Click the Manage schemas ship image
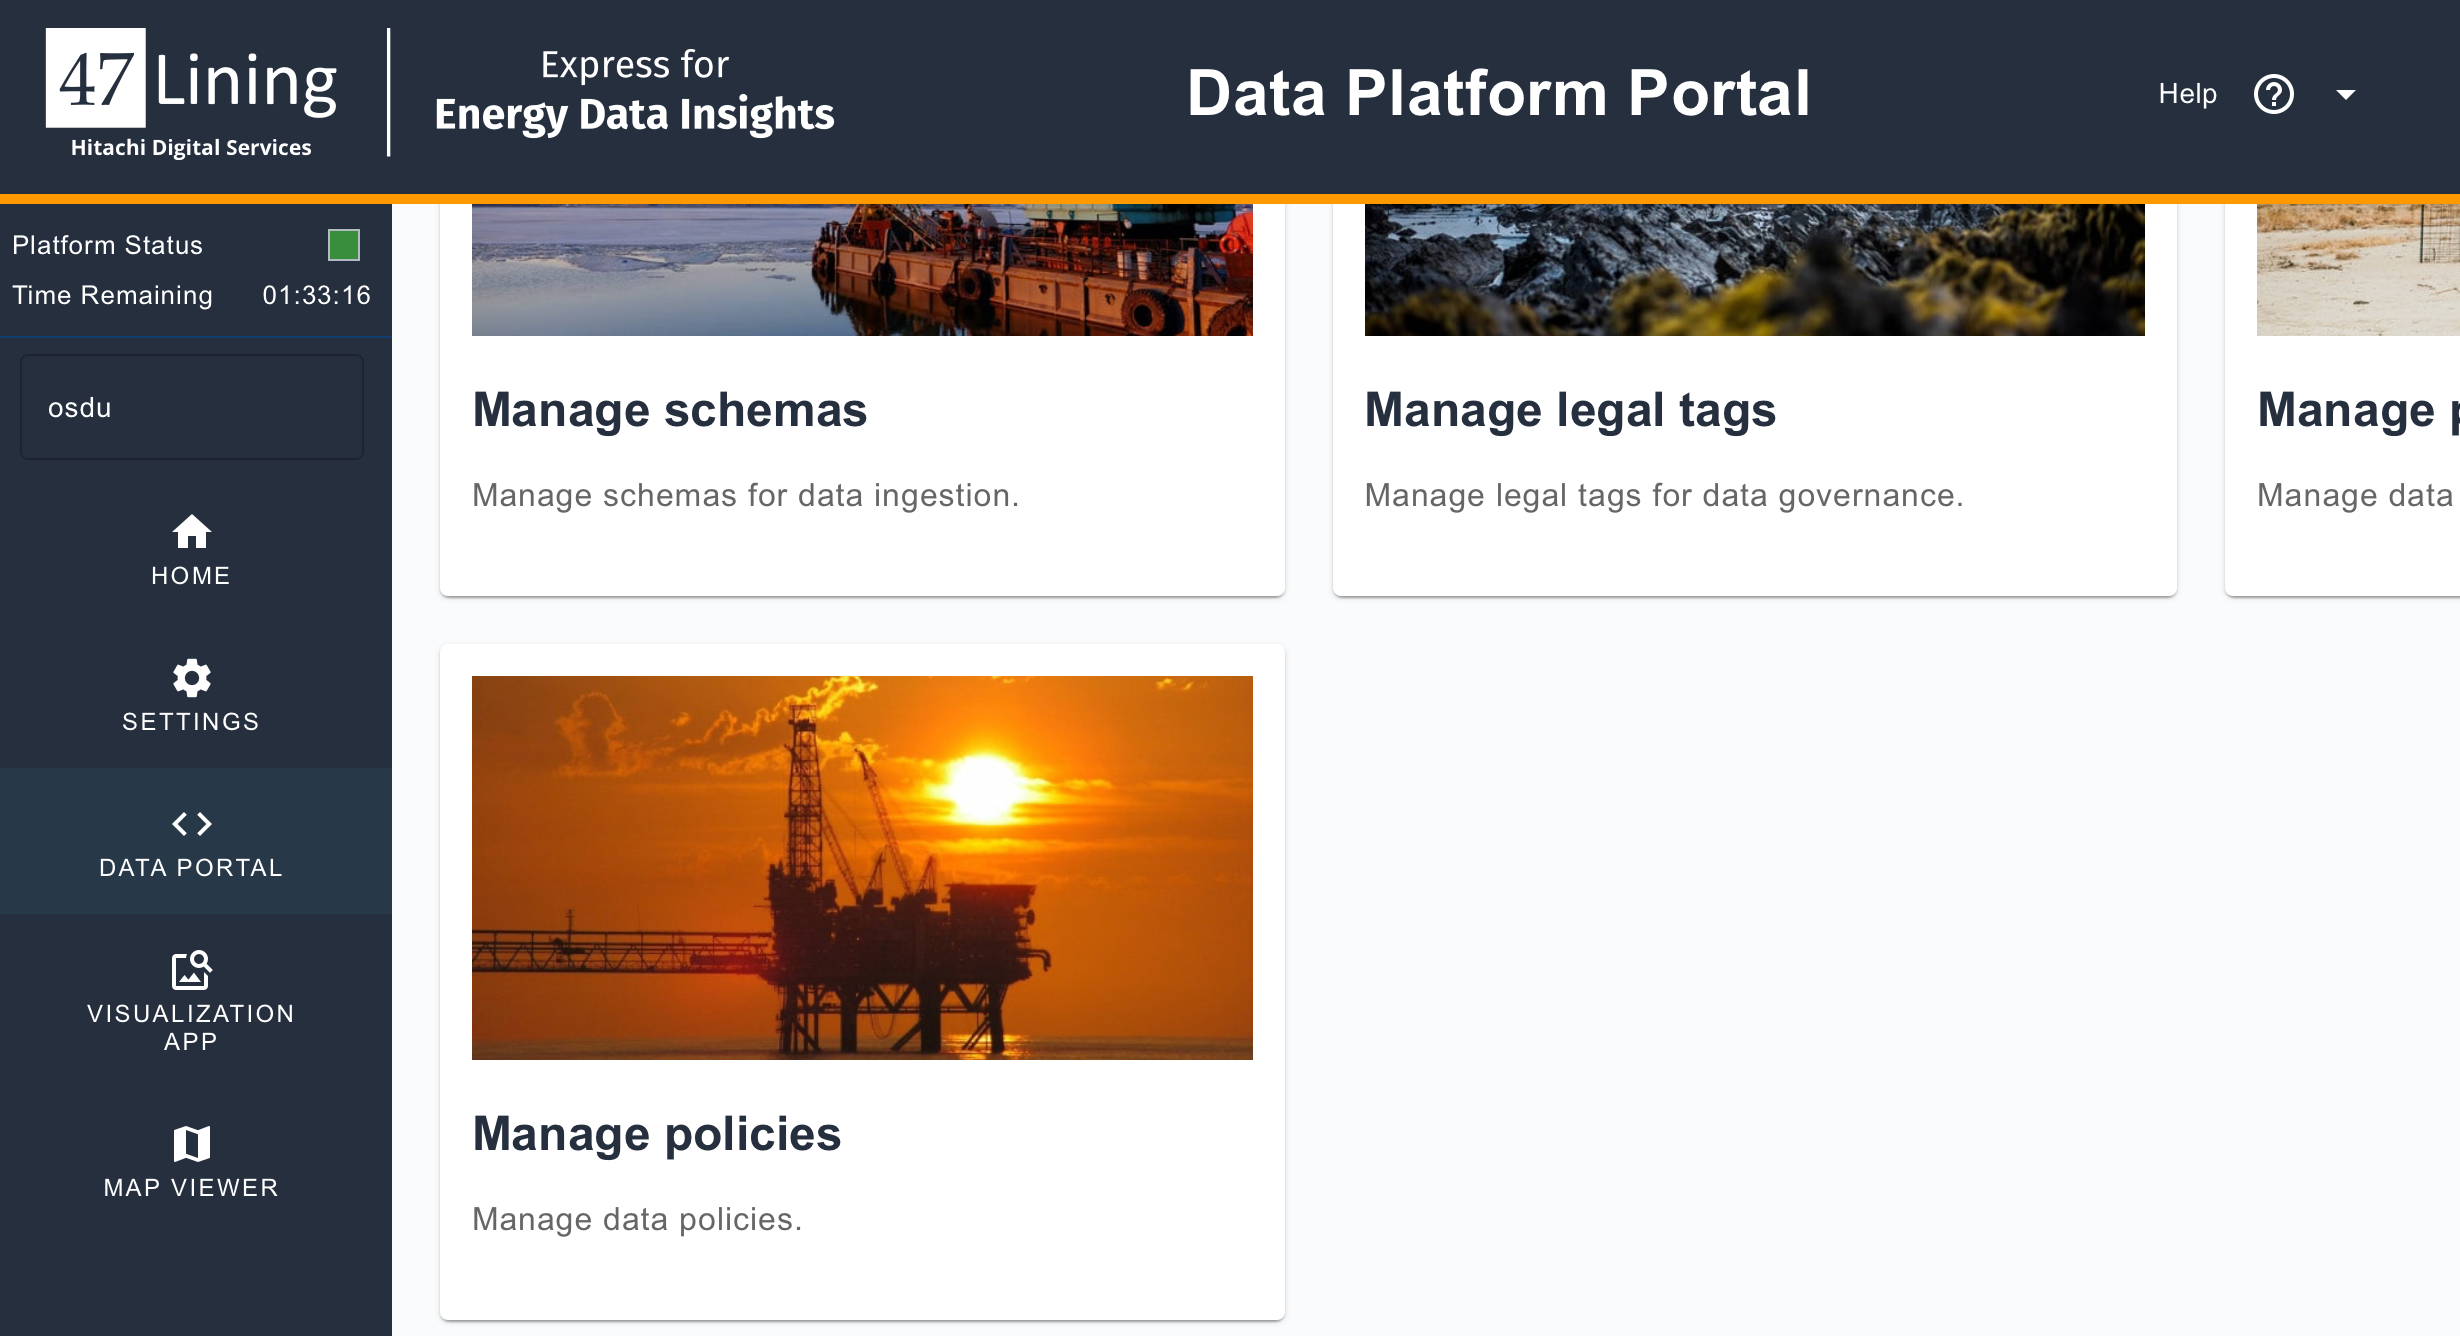Screen dimensions: 2460x1336 click(x=862, y=270)
